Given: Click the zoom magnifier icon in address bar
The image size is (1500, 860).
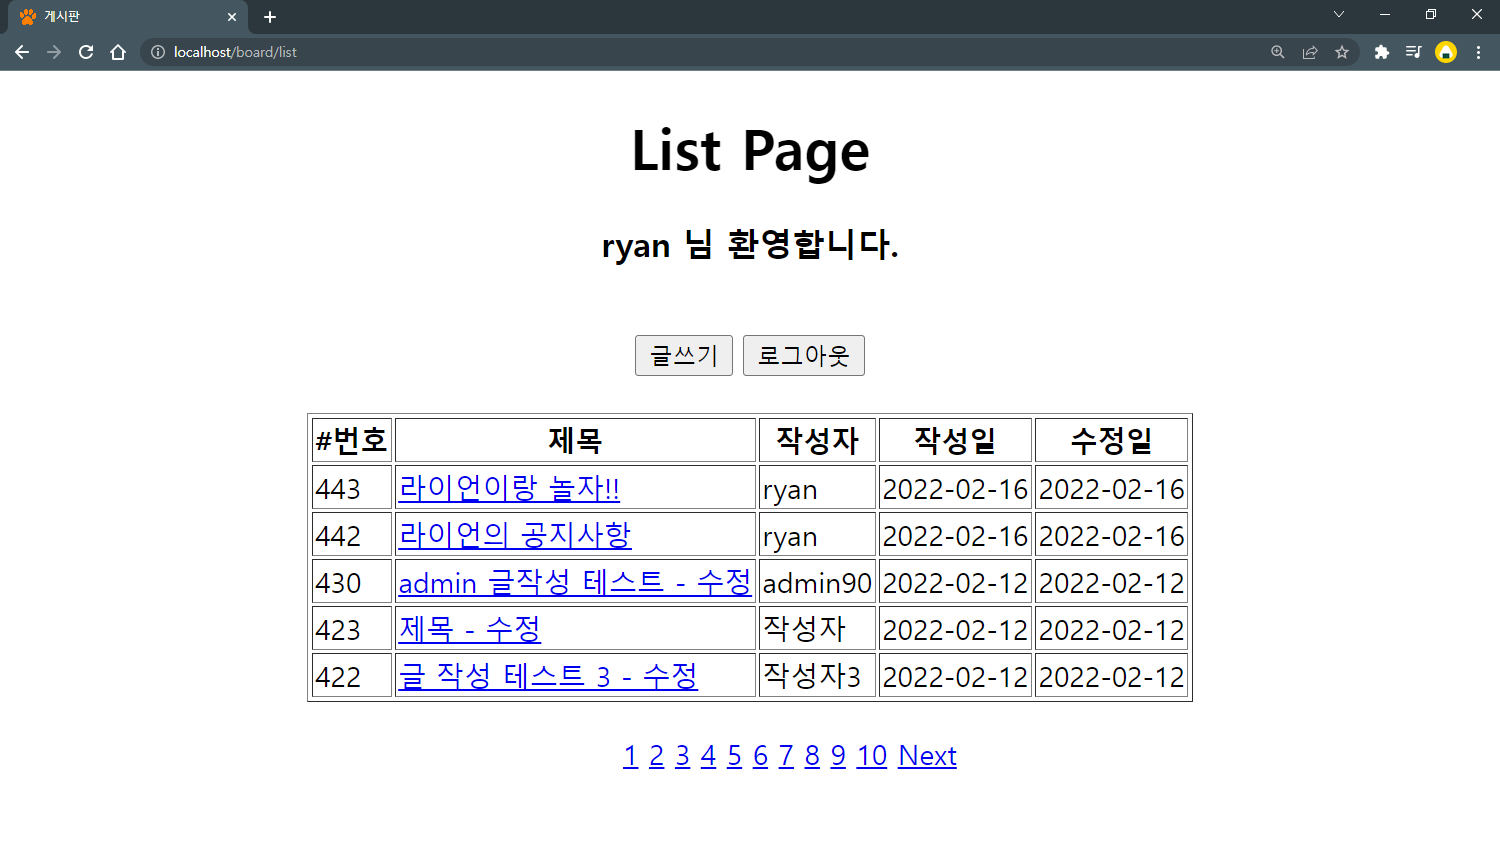Looking at the screenshot, I should coord(1277,52).
